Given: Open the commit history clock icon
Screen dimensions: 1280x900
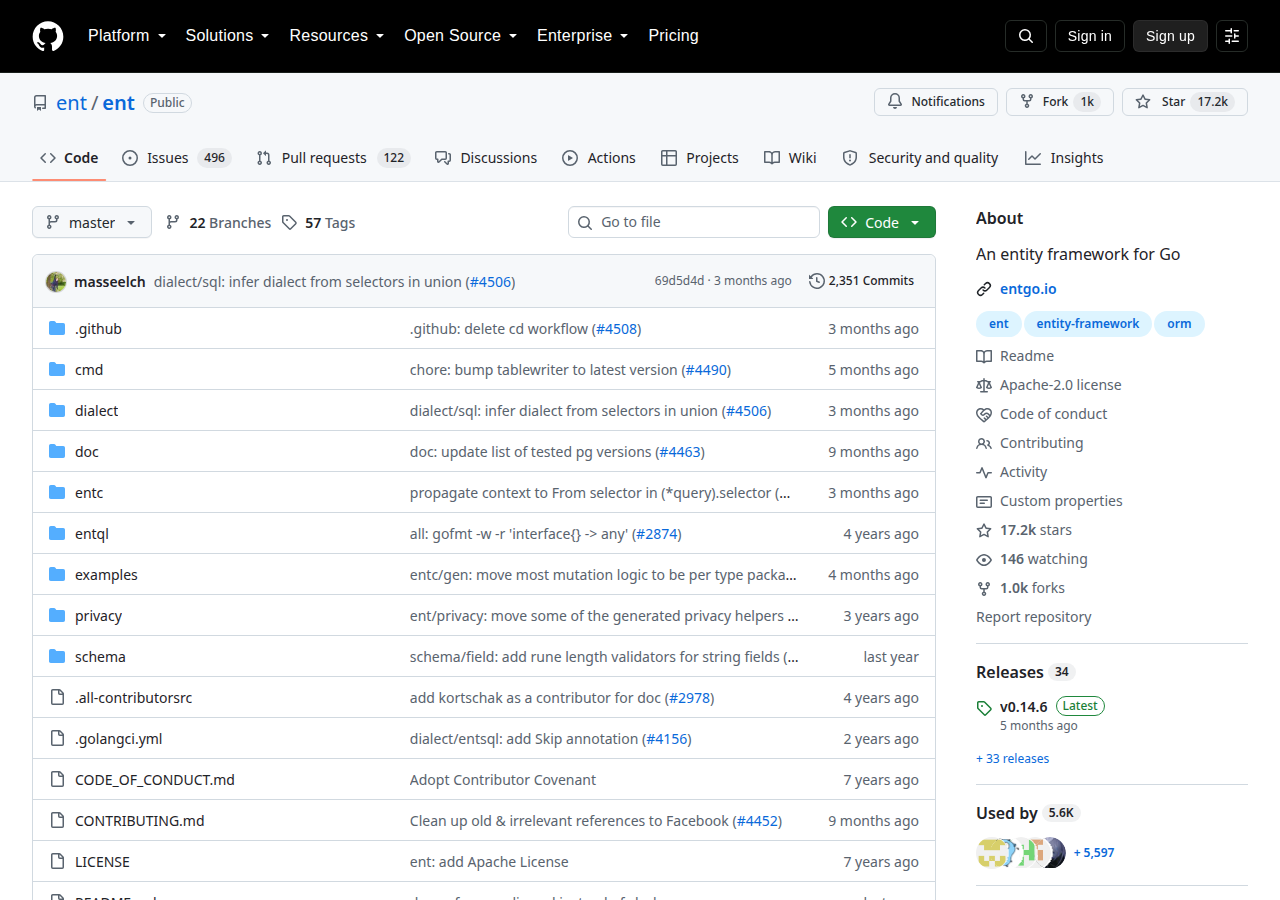Looking at the screenshot, I should (817, 281).
